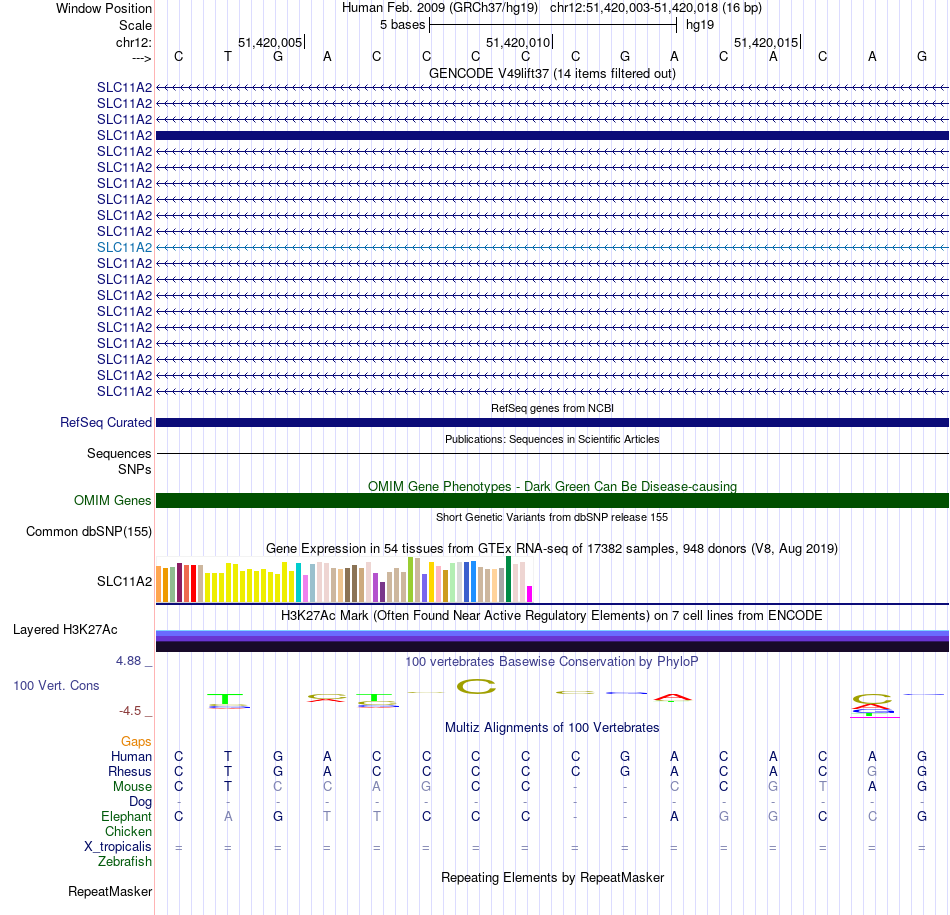
Task: Click the red A in PhyloP logo
Action: click(673, 697)
